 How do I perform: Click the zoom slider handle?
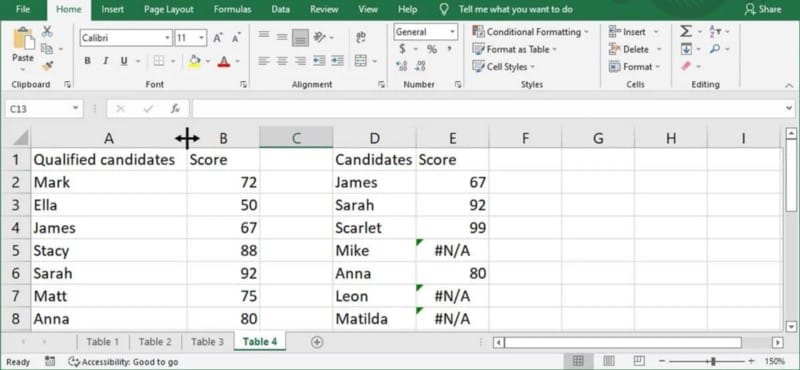click(x=713, y=361)
